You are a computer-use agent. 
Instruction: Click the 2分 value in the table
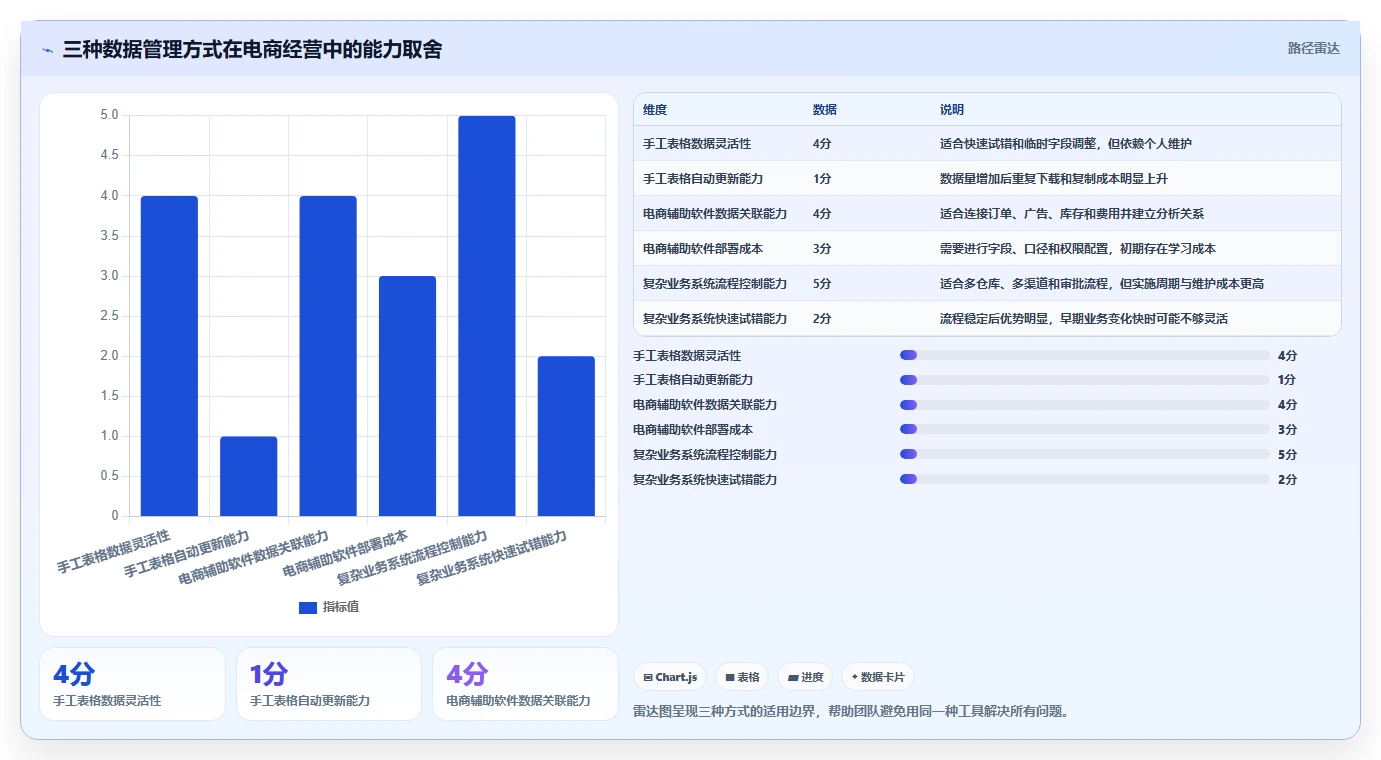[x=822, y=319]
